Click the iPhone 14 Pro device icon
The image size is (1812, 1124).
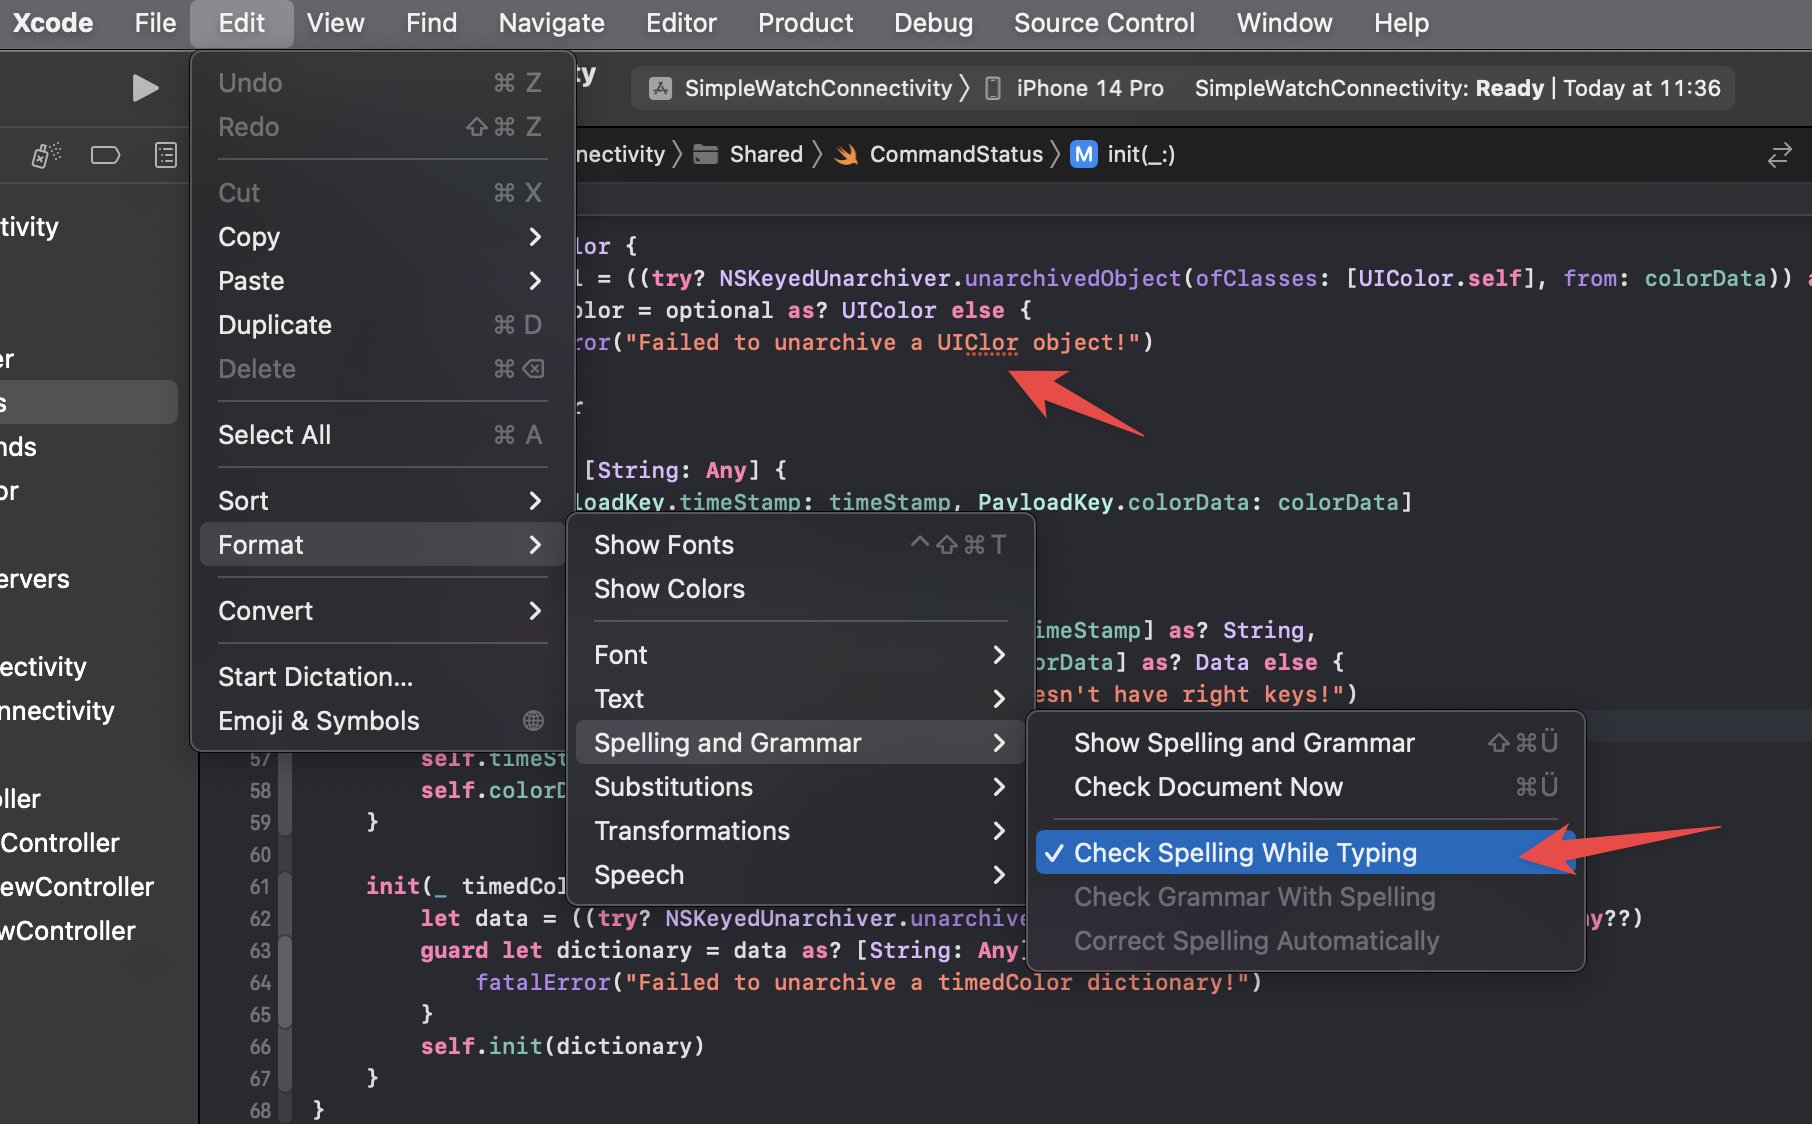coord(993,88)
